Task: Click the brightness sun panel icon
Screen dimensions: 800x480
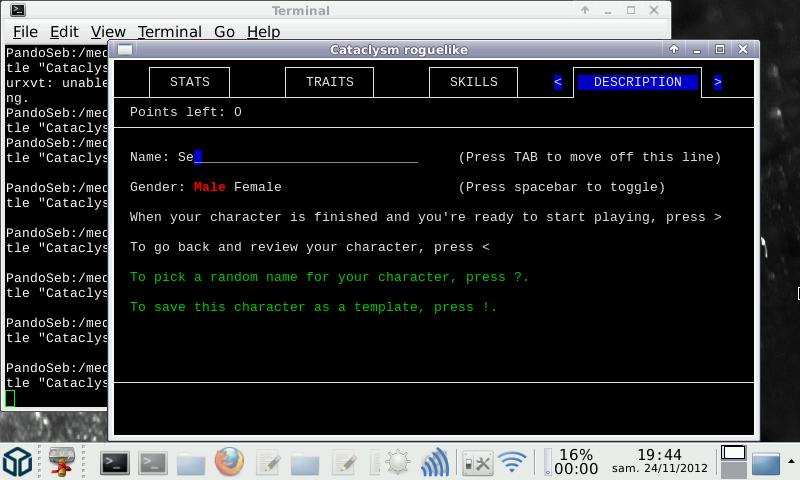Action: pos(397,463)
